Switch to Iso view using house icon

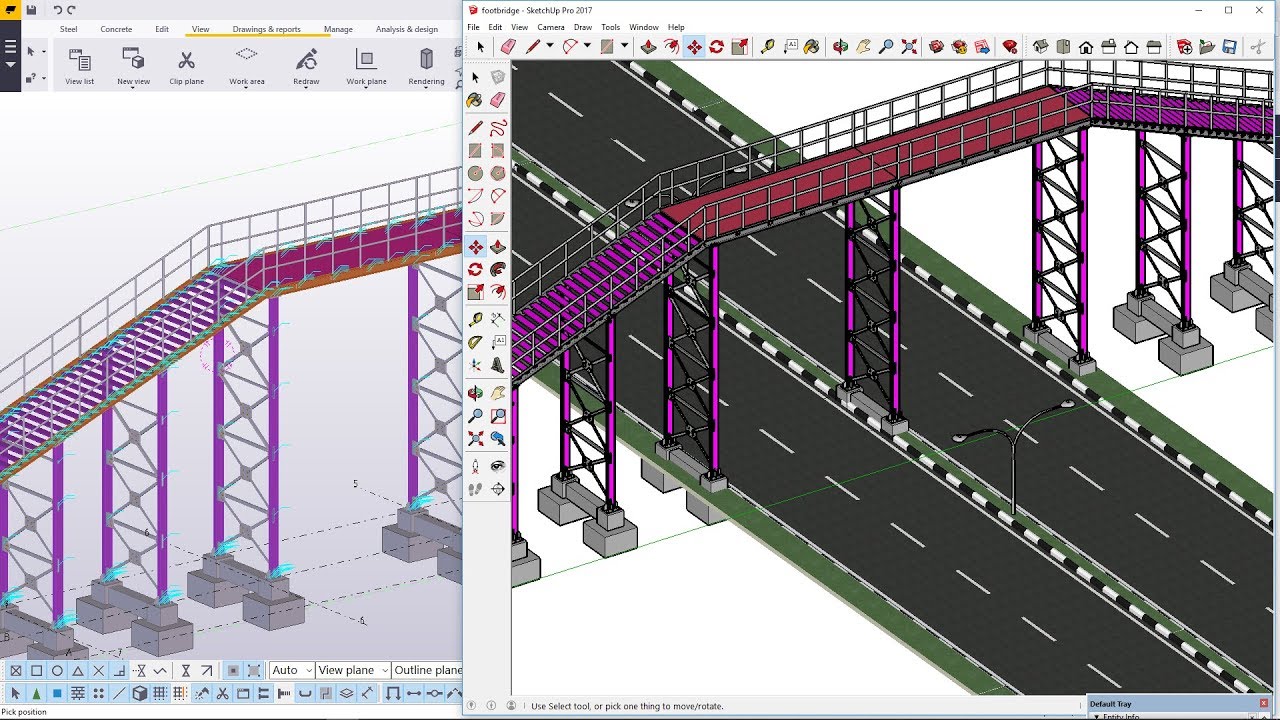point(1041,47)
